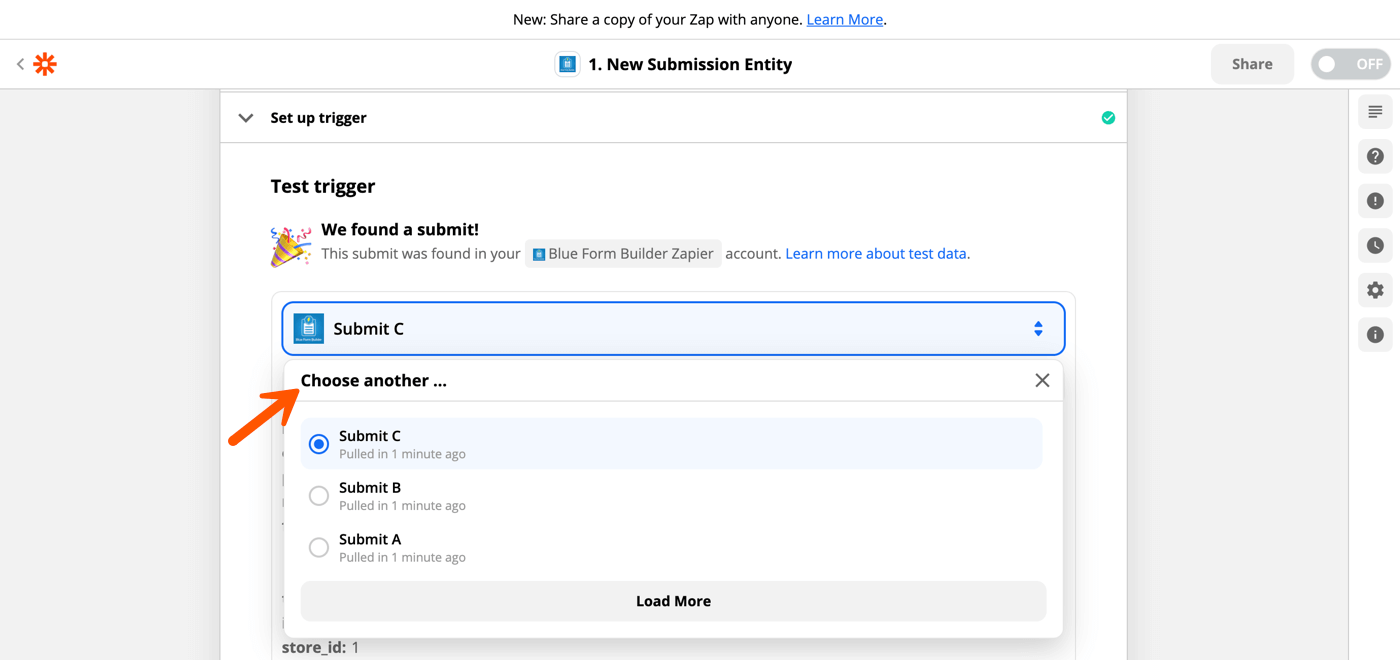Click the info icon in the right sidebar
1400x660 pixels.
[x=1374, y=334]
